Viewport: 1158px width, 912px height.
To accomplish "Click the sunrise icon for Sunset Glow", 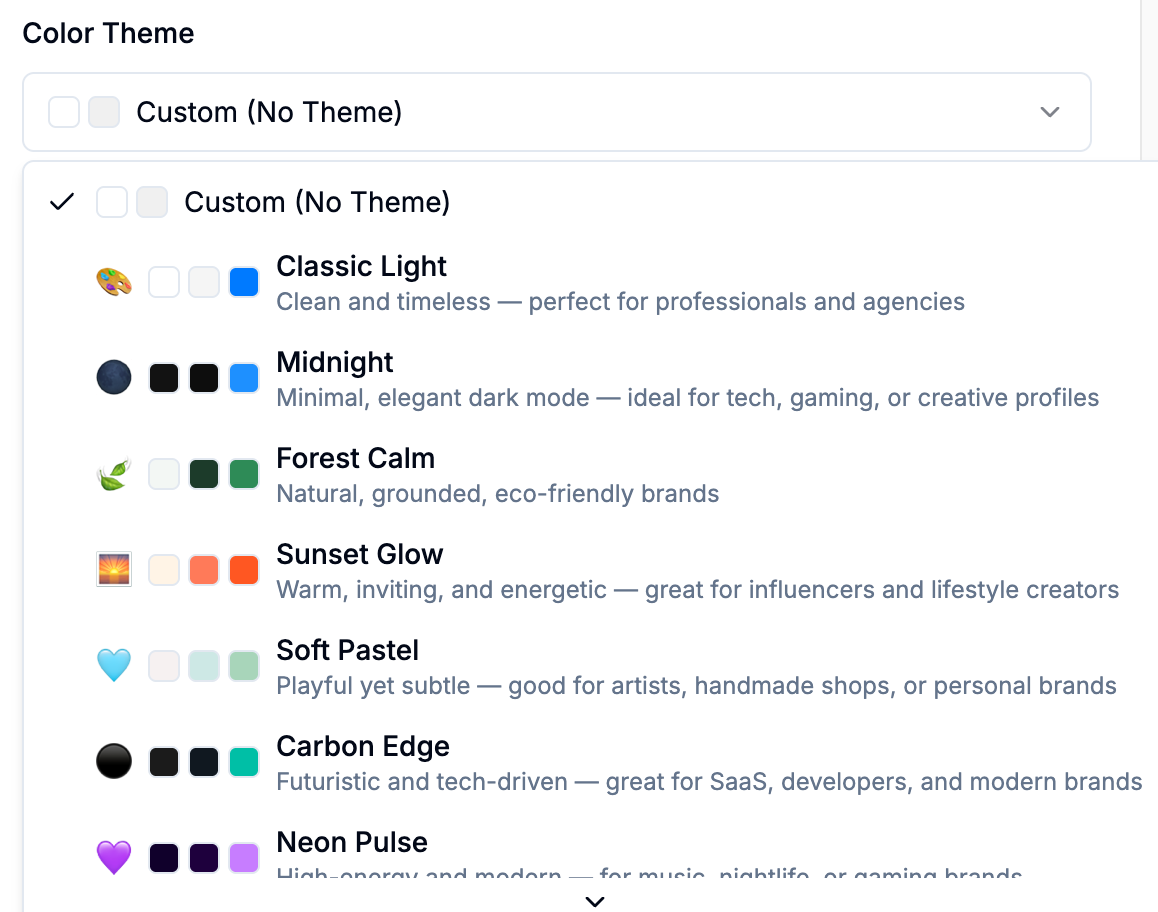I will (114, 570).
